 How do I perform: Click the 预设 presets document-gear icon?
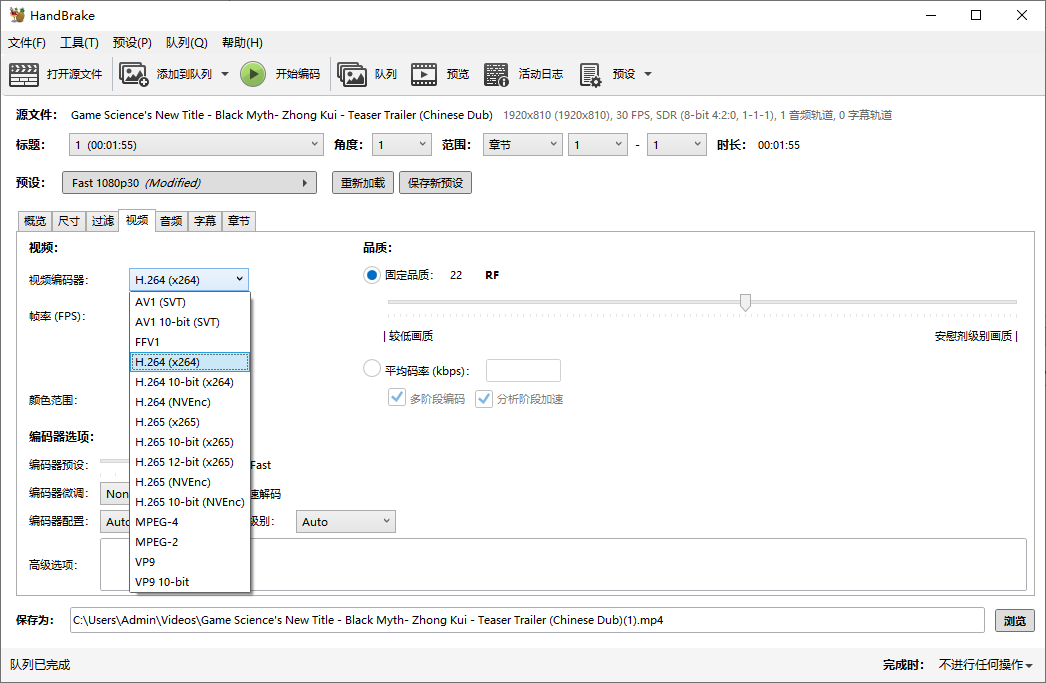[590, 75]
